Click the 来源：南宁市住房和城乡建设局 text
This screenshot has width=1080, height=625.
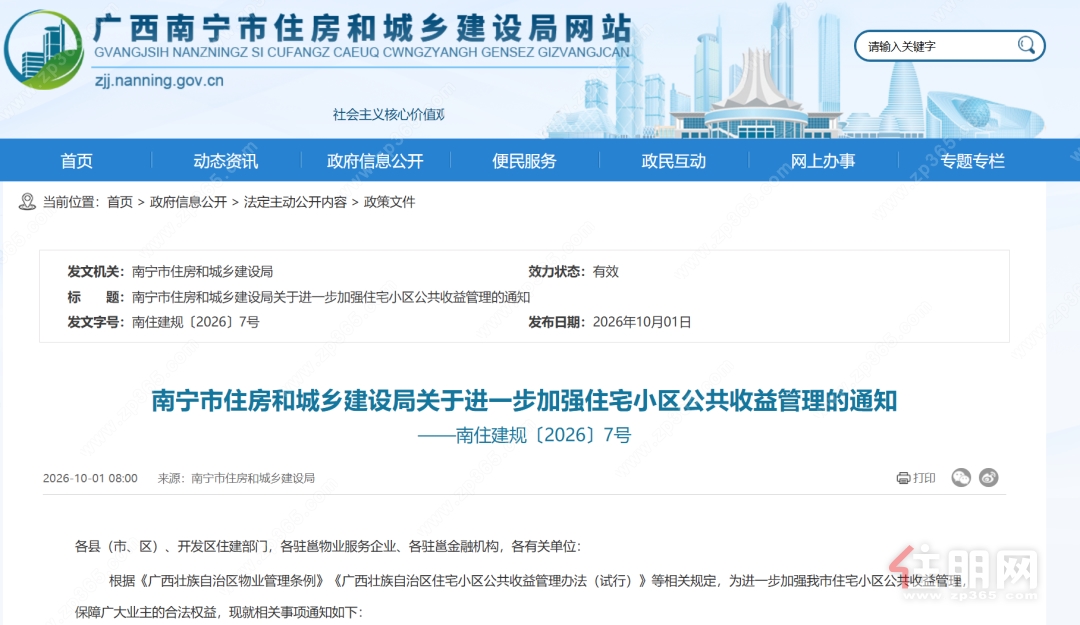tap(236, 478)
